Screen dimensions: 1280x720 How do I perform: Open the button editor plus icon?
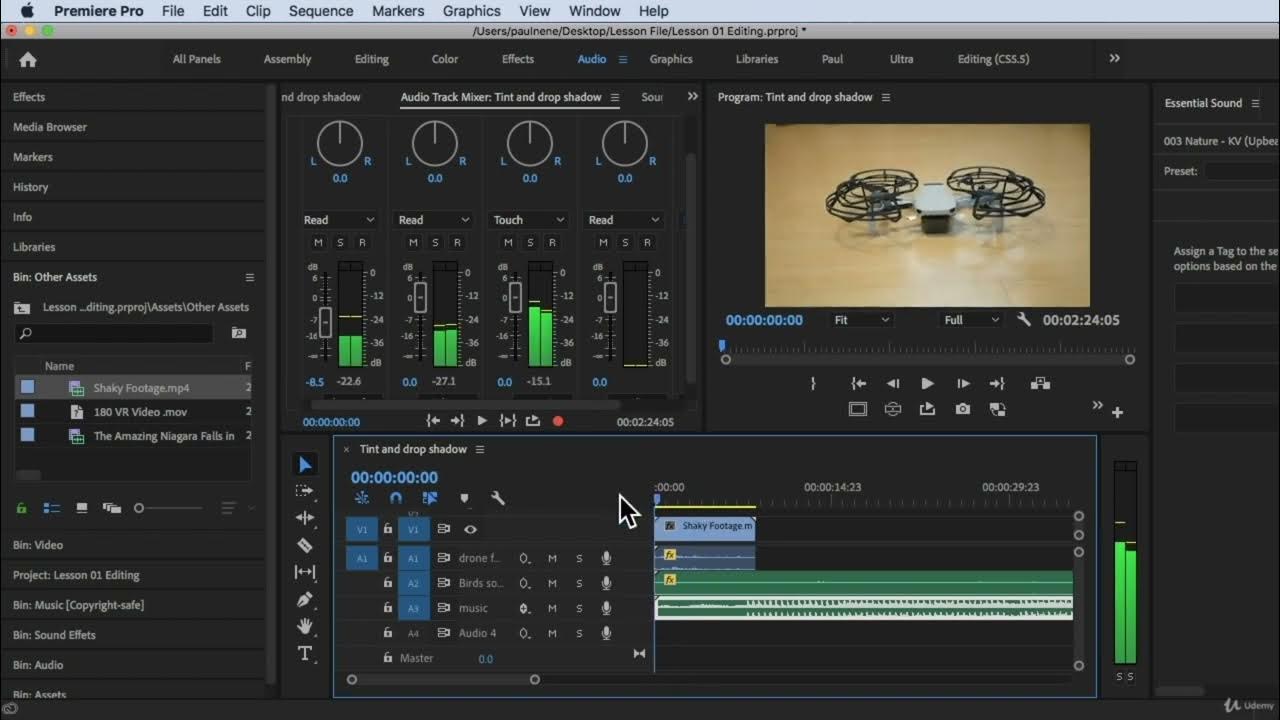point(1117,412)
